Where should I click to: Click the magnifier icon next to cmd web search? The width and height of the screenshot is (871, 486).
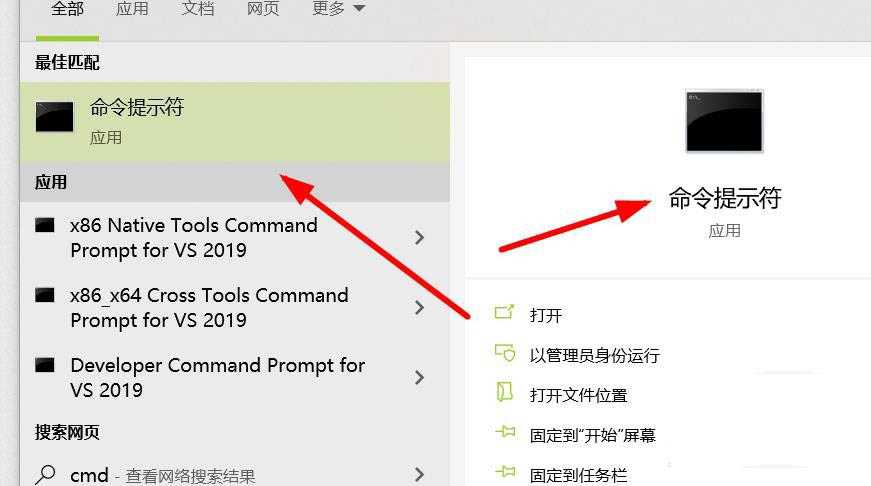(x=45, y=474)
